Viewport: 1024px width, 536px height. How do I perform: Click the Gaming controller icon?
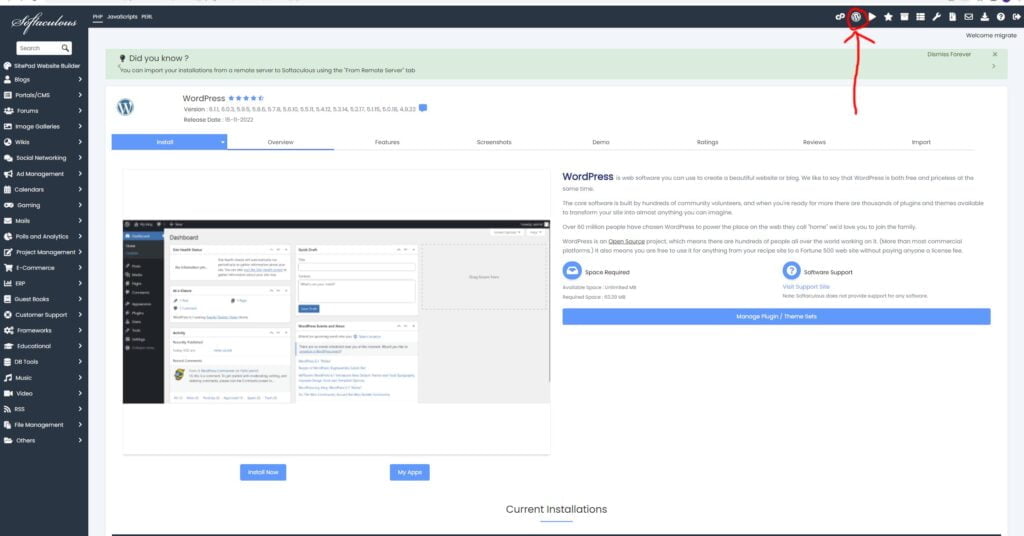coord(8,205)
